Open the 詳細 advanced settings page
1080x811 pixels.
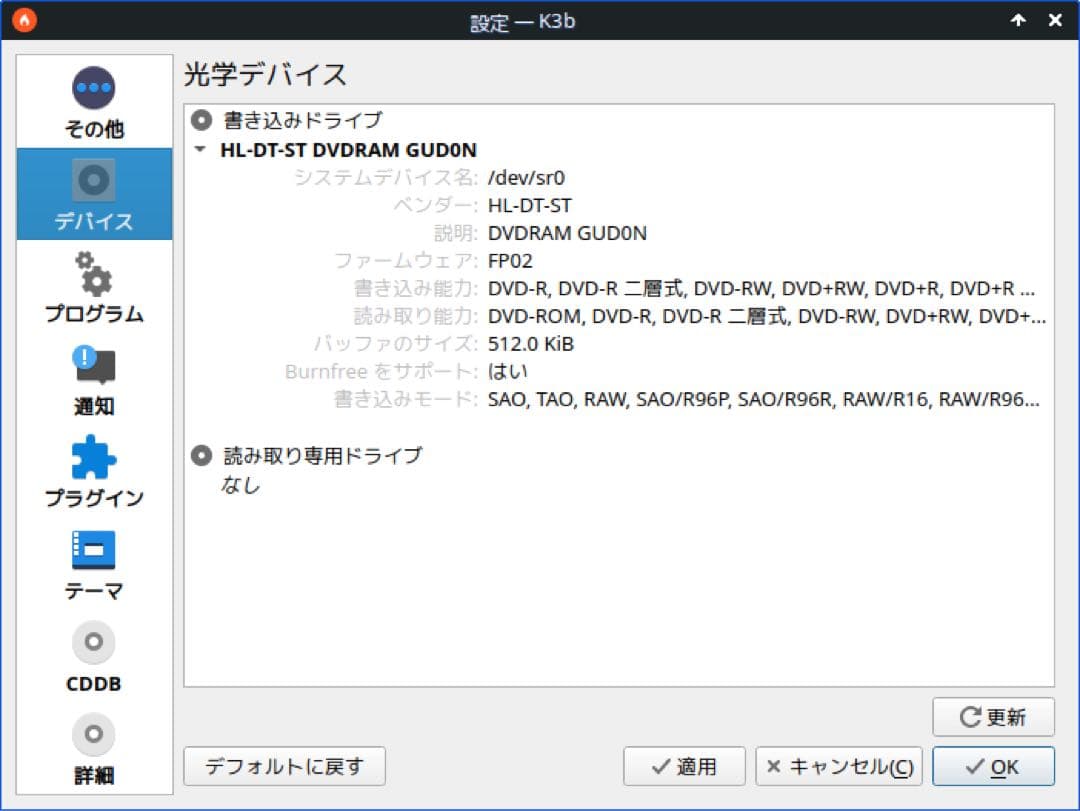point(94,748)
